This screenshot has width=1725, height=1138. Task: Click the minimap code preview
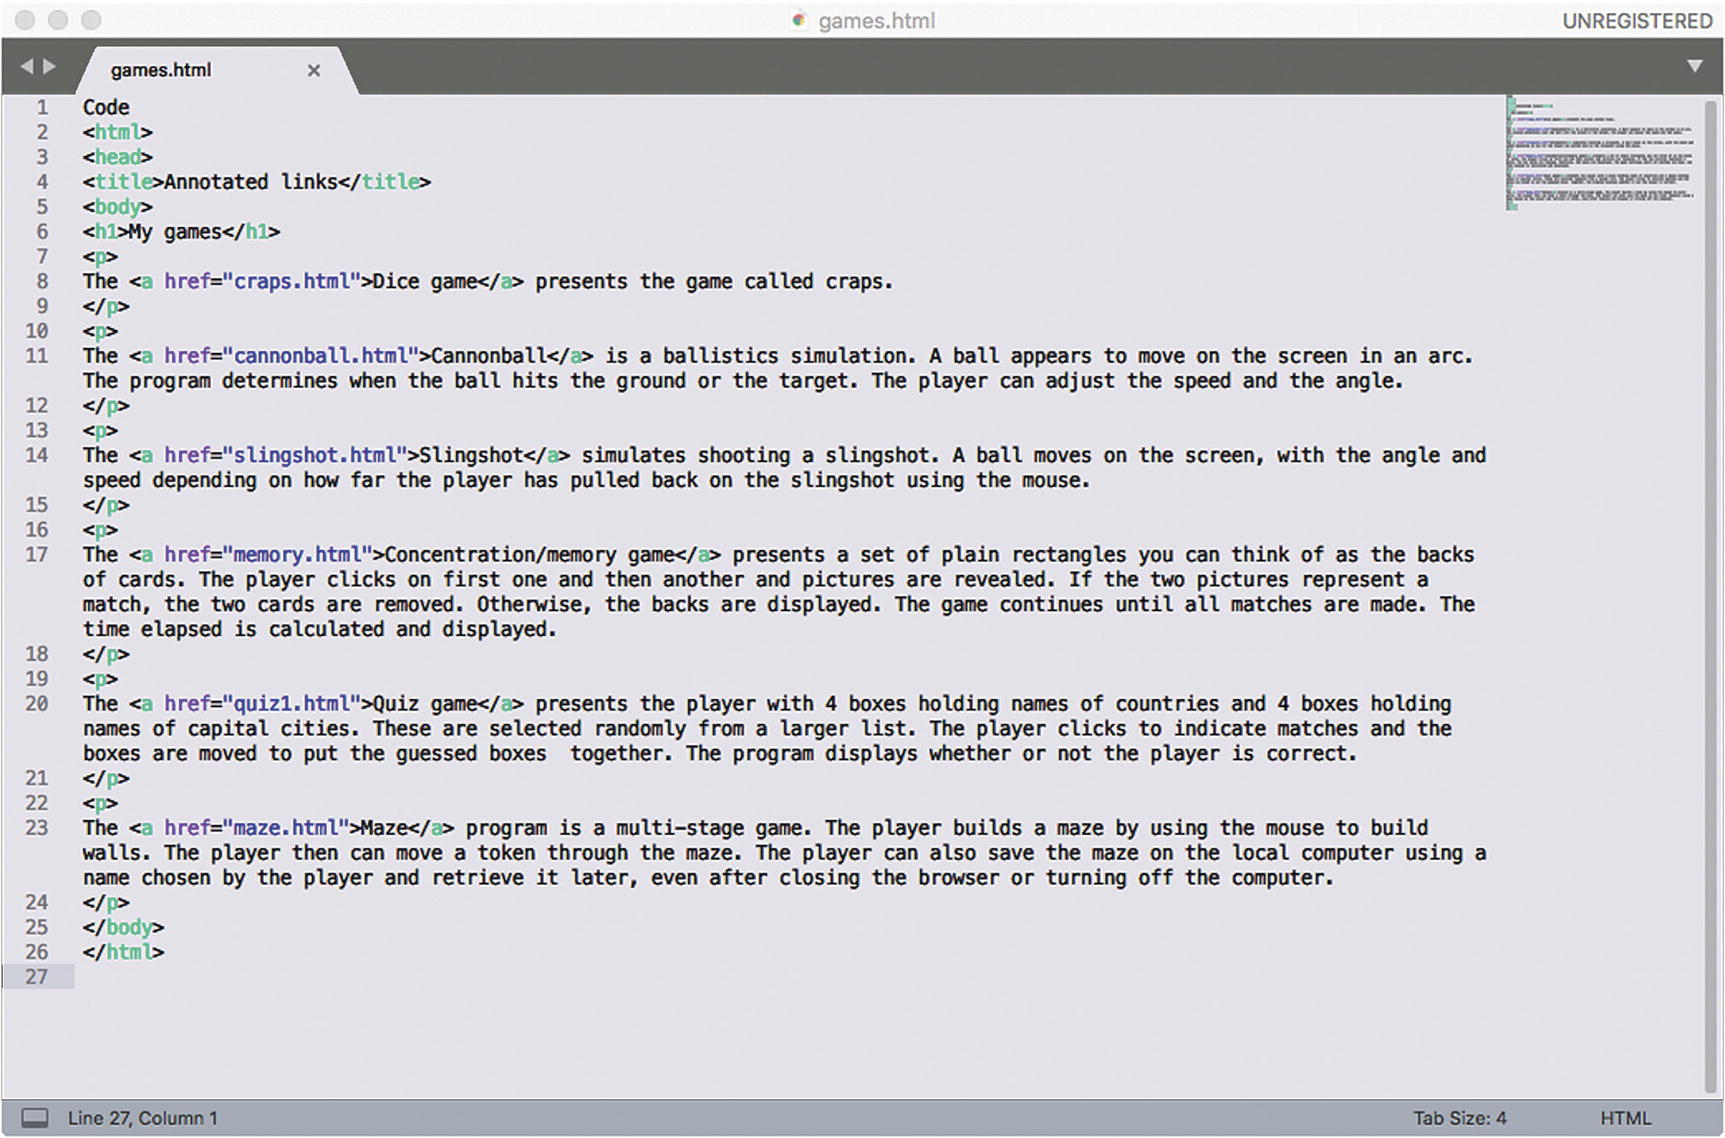pyautogui.click(x=1600, y=152)
